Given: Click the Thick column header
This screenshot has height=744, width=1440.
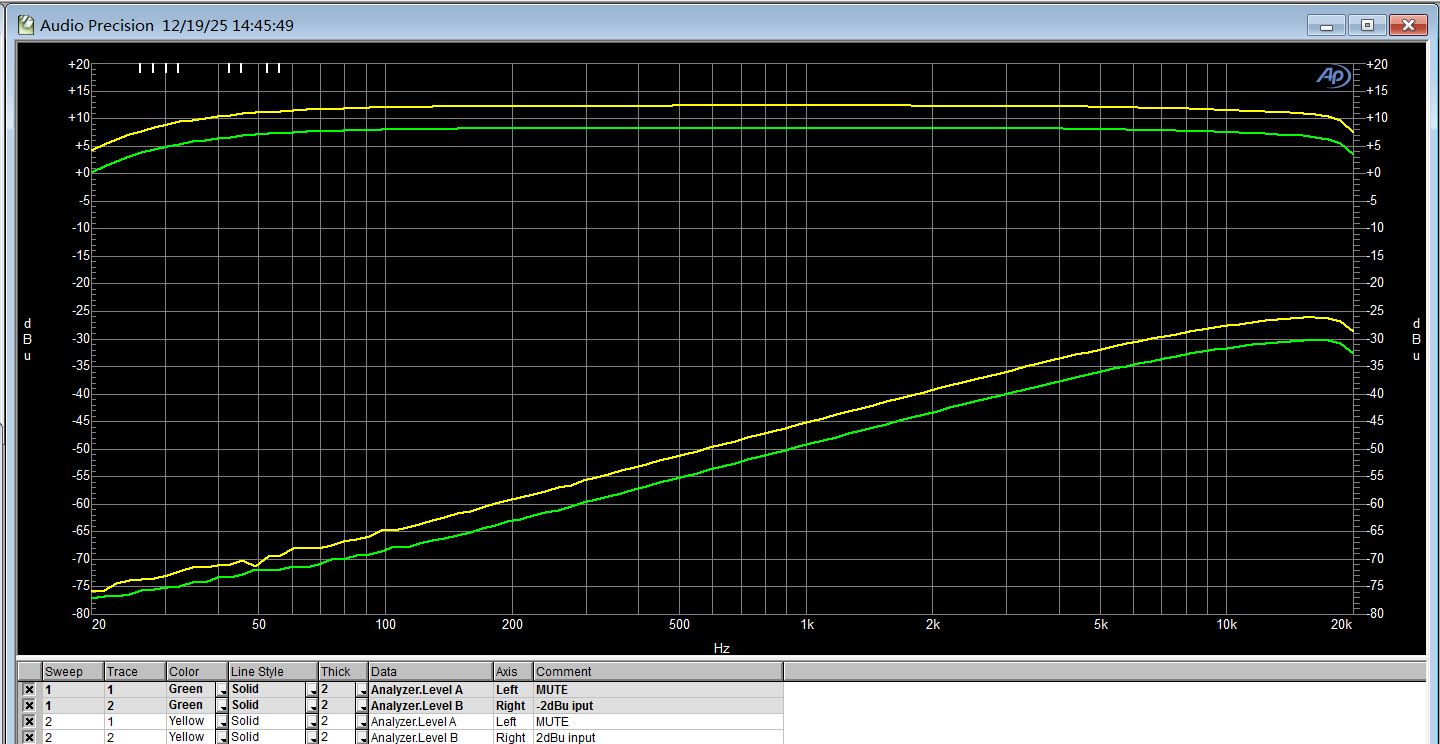Looking at the screenshot, I should coord(343,672).
